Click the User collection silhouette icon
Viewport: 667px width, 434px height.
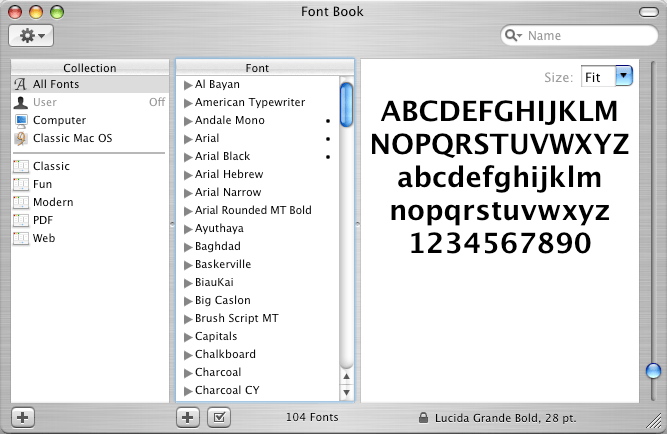coord(20,102)
